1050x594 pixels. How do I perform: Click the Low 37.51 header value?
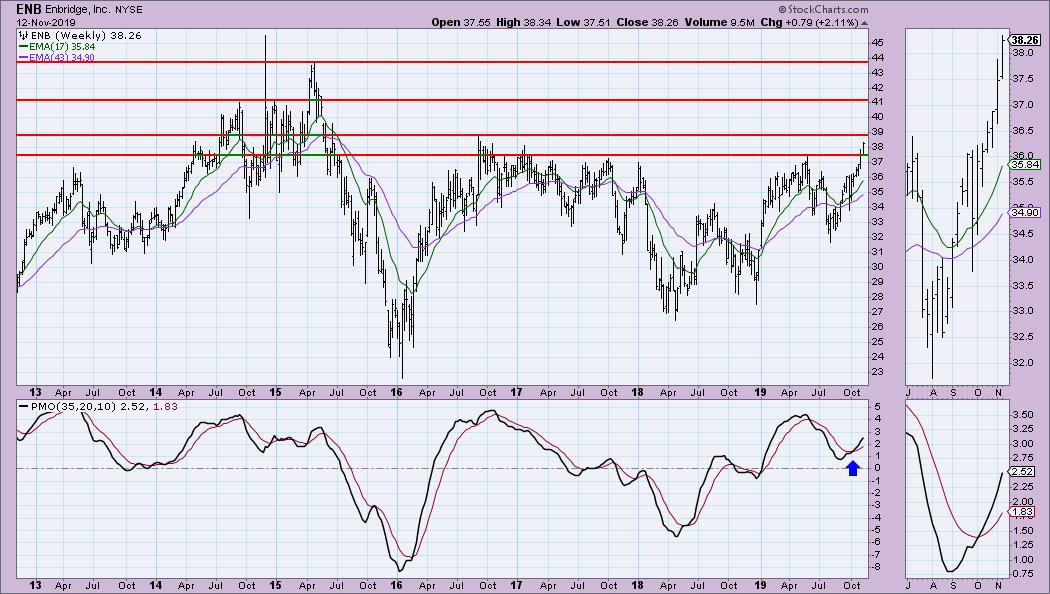[x=583, y=22]
